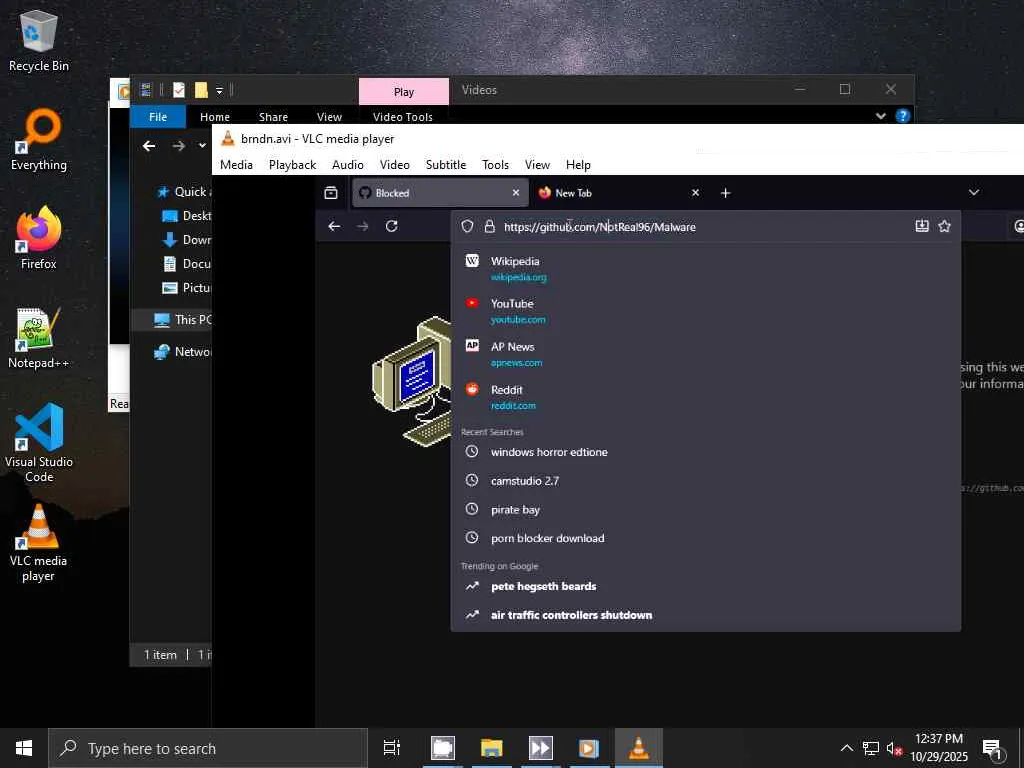The image size is (1024, 768).
Task: Open Visual Studio Code desktop shortcut
Action: pos(39,443)
